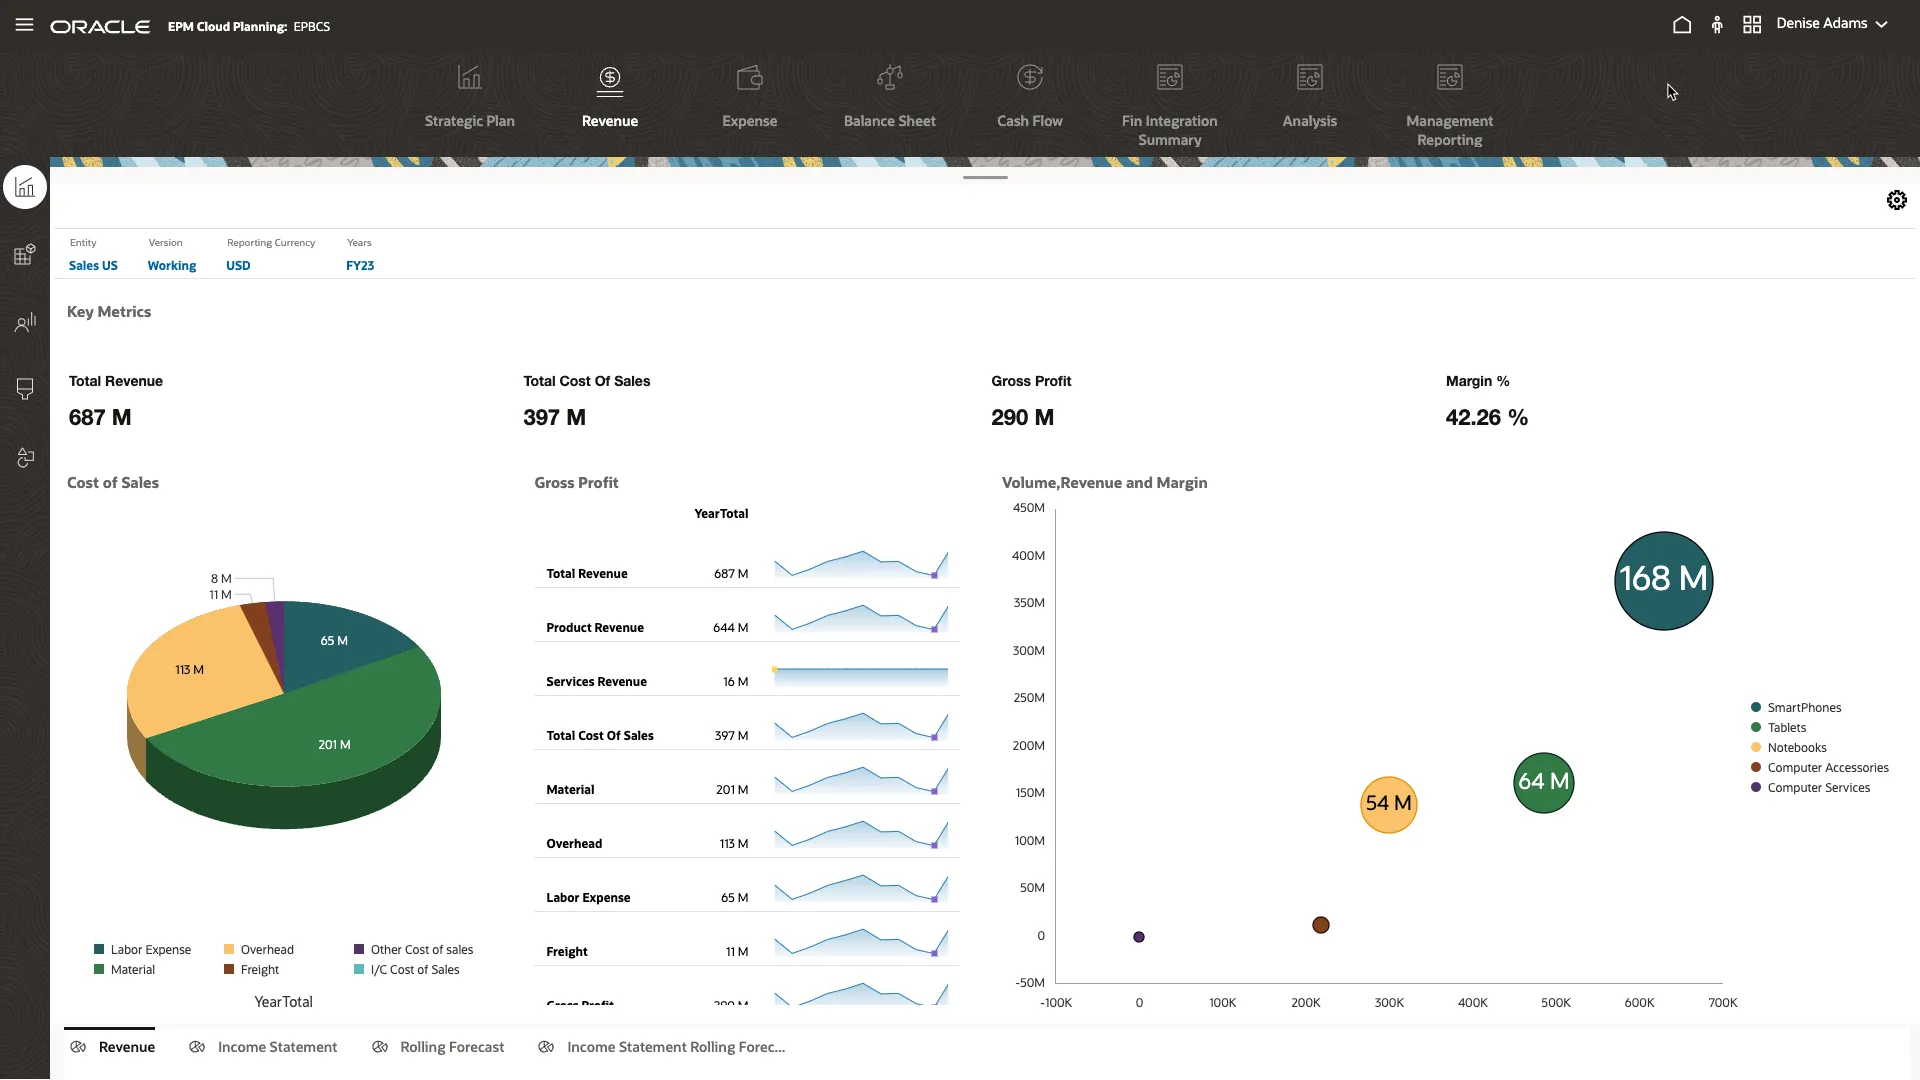The height and width of the screenshot is (1080, 1920).
Task: Open the Revenue cluster icon
Action: (609, 95)
